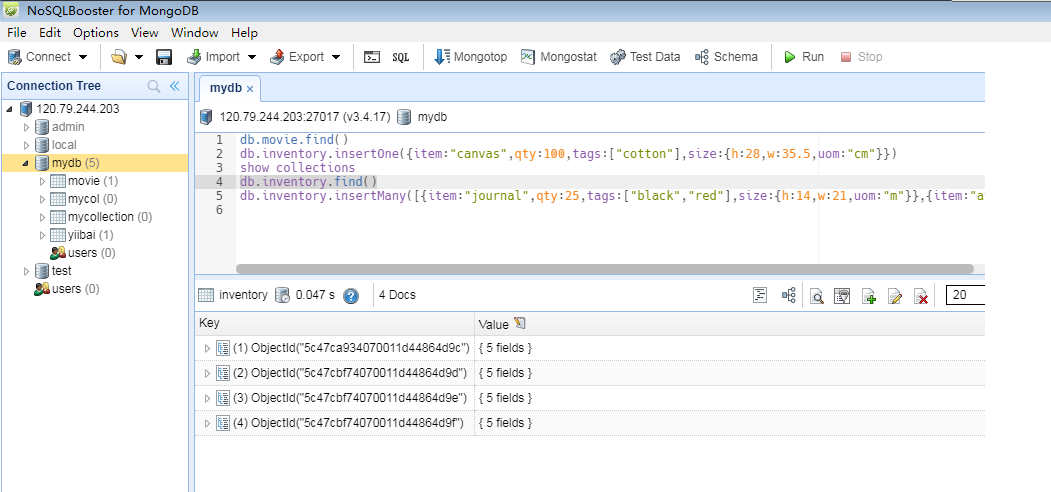
Task: Open the Help menu
Action: coord(244,33)
